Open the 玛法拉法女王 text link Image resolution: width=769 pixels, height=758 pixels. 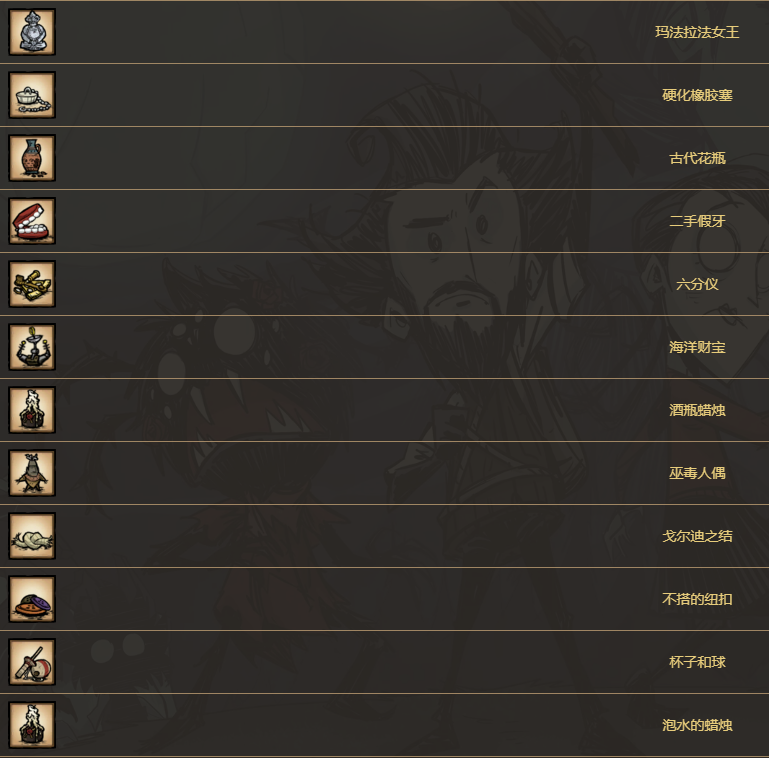(697, 32)
